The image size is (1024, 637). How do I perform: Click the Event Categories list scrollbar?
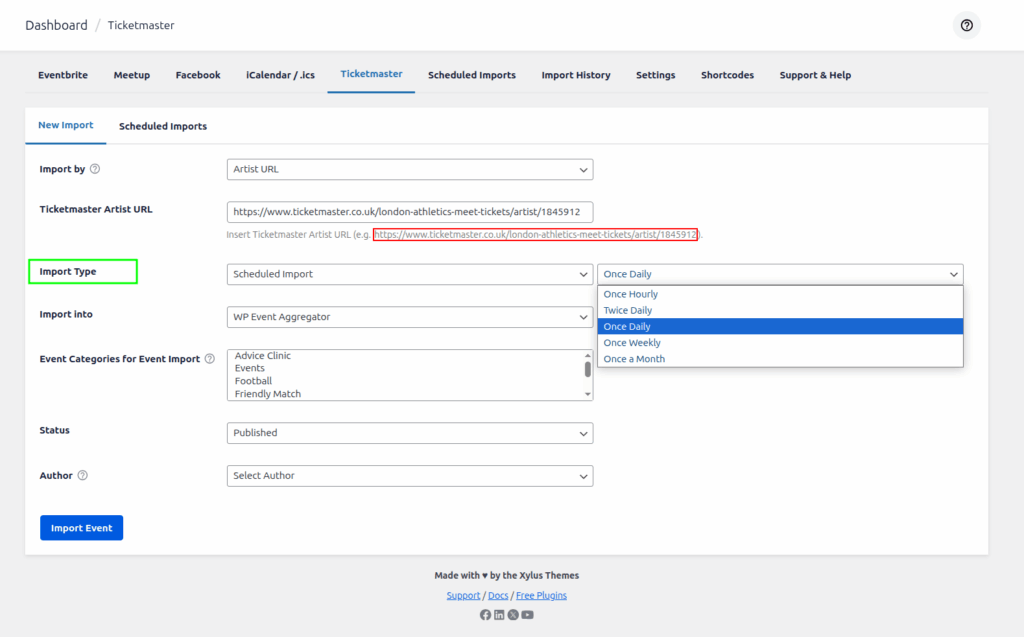click(x=588, y=369)
